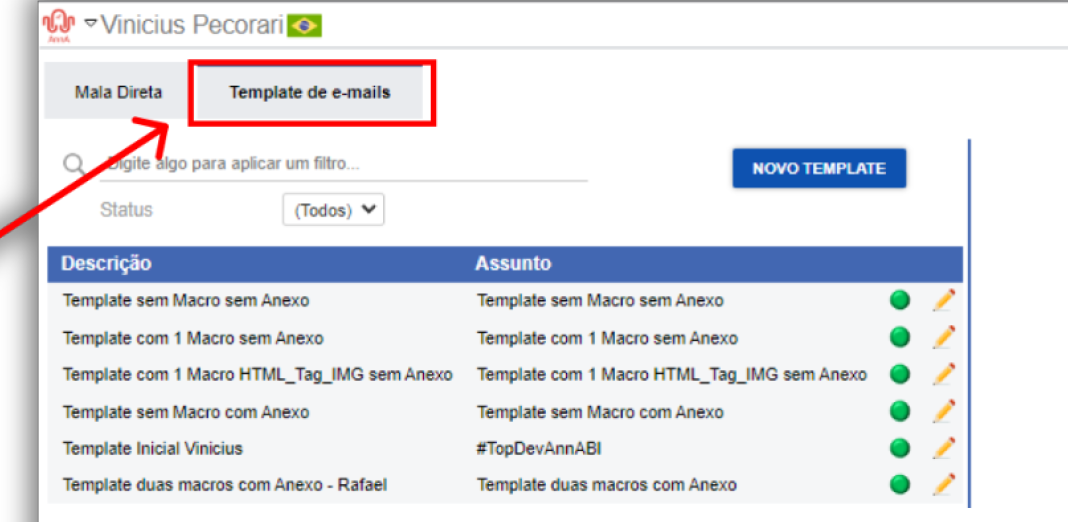Toggle green status of 'Template Inicial Vinicius'

coord(900,448)
